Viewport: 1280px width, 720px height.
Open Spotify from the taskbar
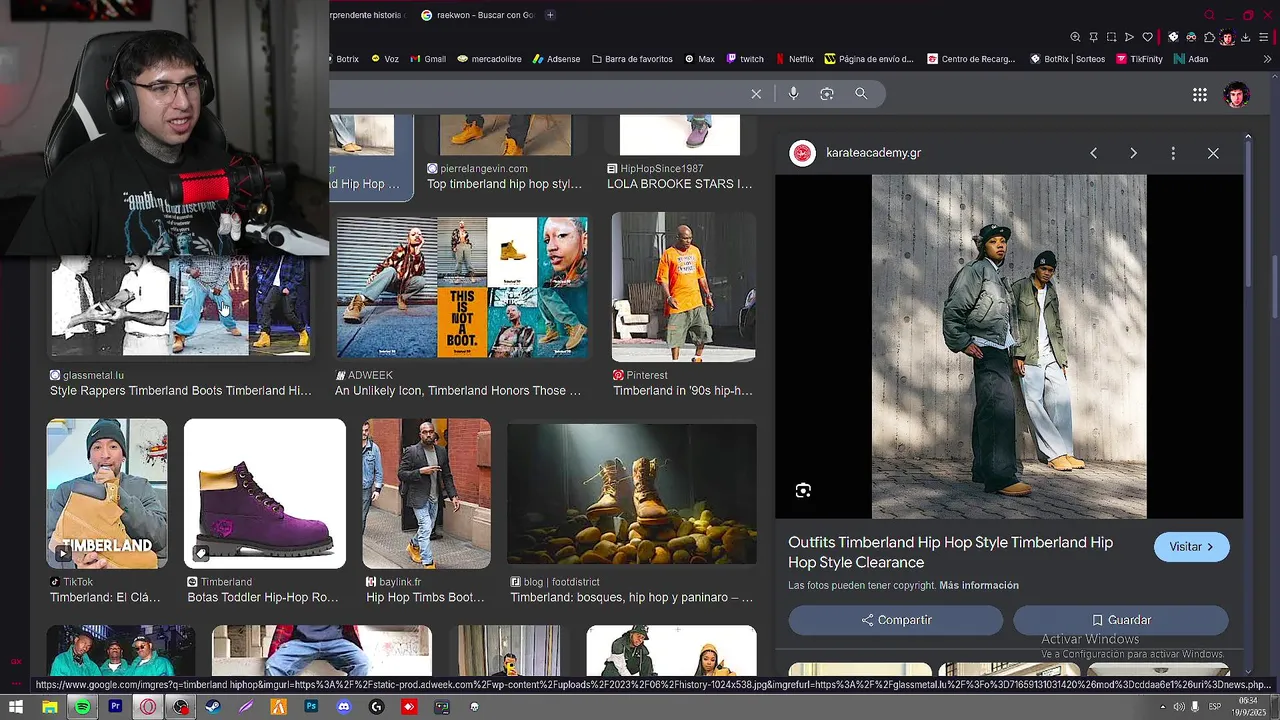(x=82, y=707)
